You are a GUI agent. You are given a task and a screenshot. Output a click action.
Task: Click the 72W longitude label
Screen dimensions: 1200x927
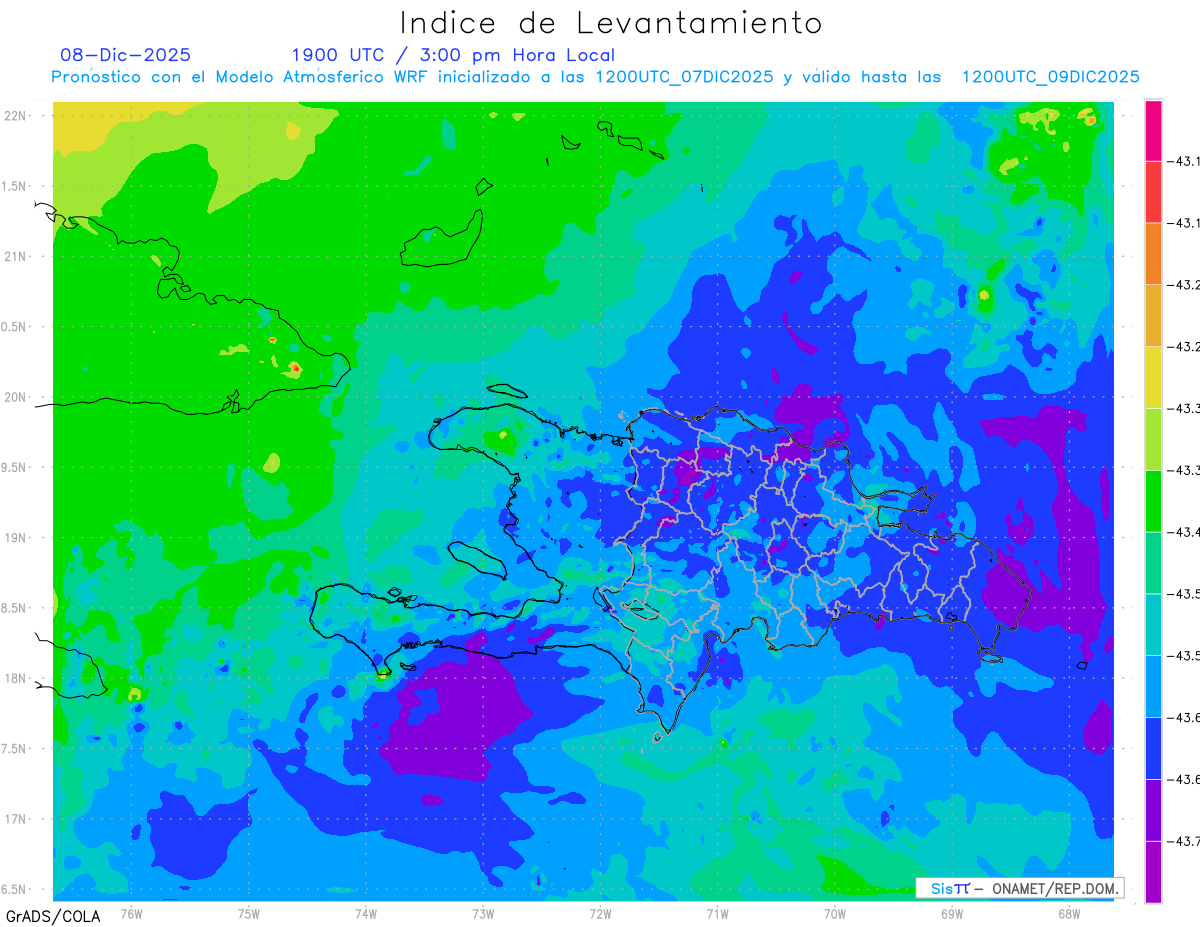coord(600,913)
